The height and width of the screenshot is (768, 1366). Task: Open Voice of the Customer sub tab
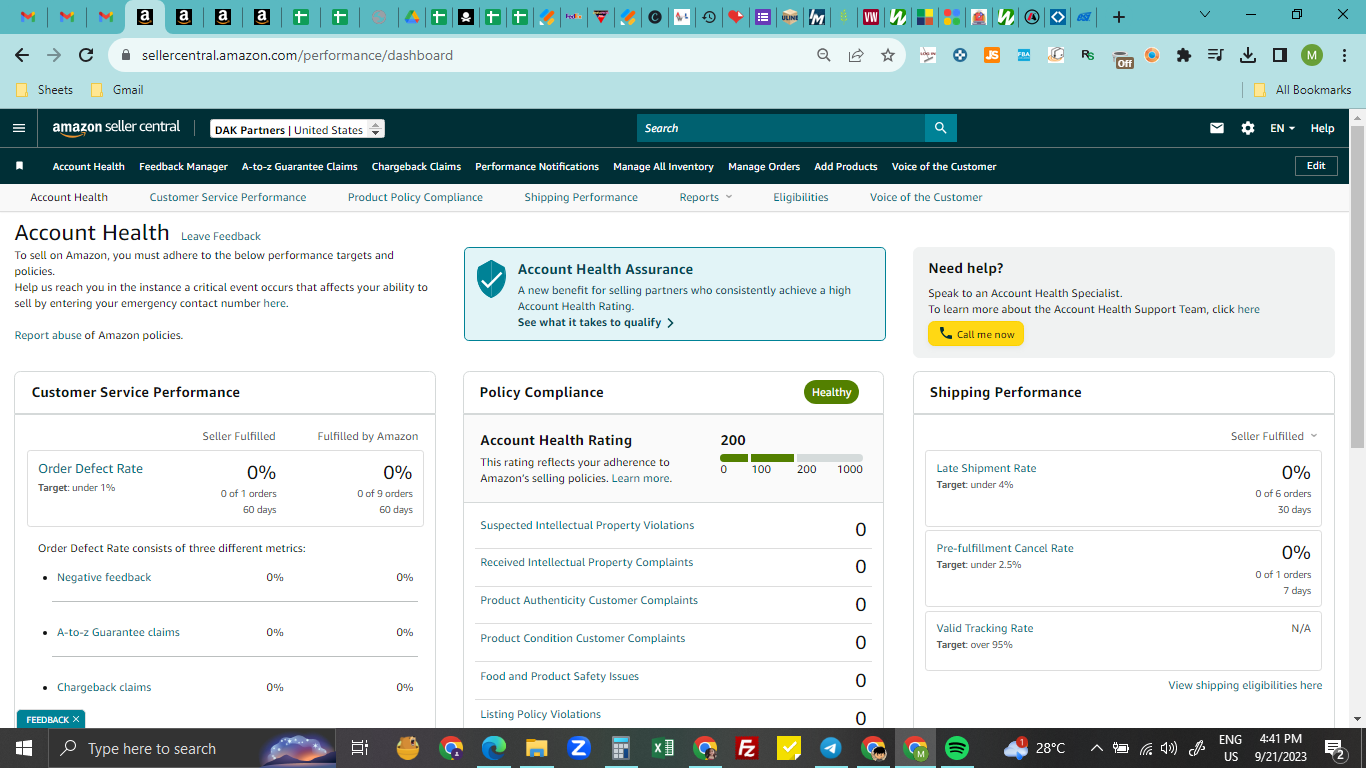click(x=926, y=197)
